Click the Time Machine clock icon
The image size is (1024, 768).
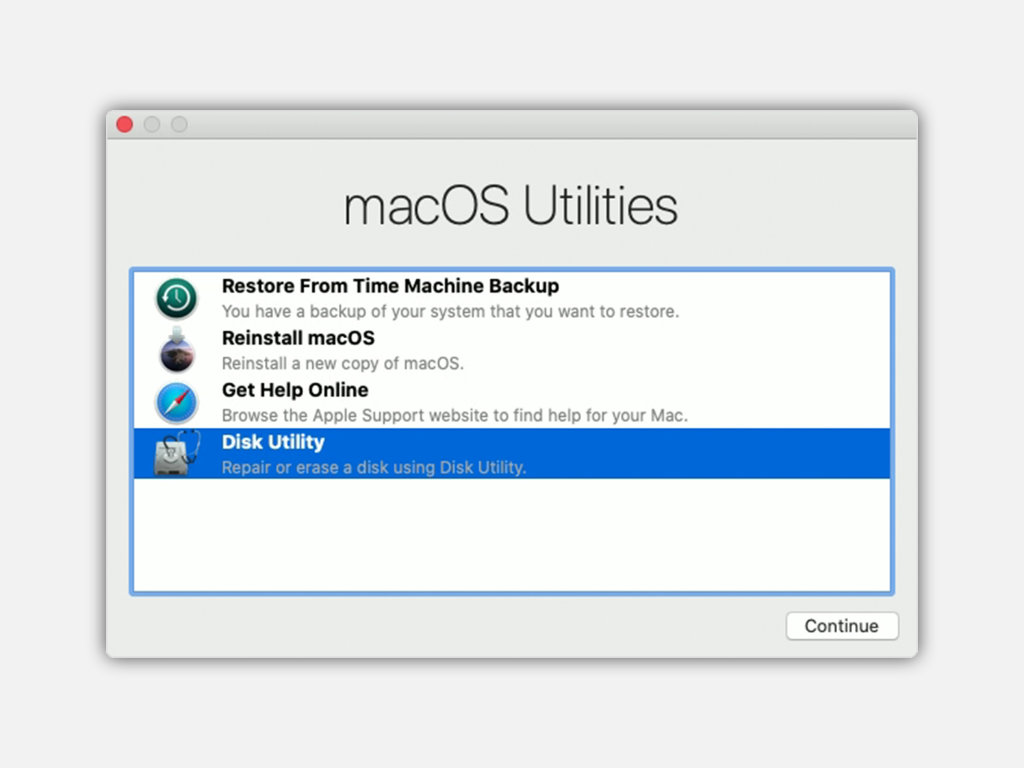click(x=176, y=298)
